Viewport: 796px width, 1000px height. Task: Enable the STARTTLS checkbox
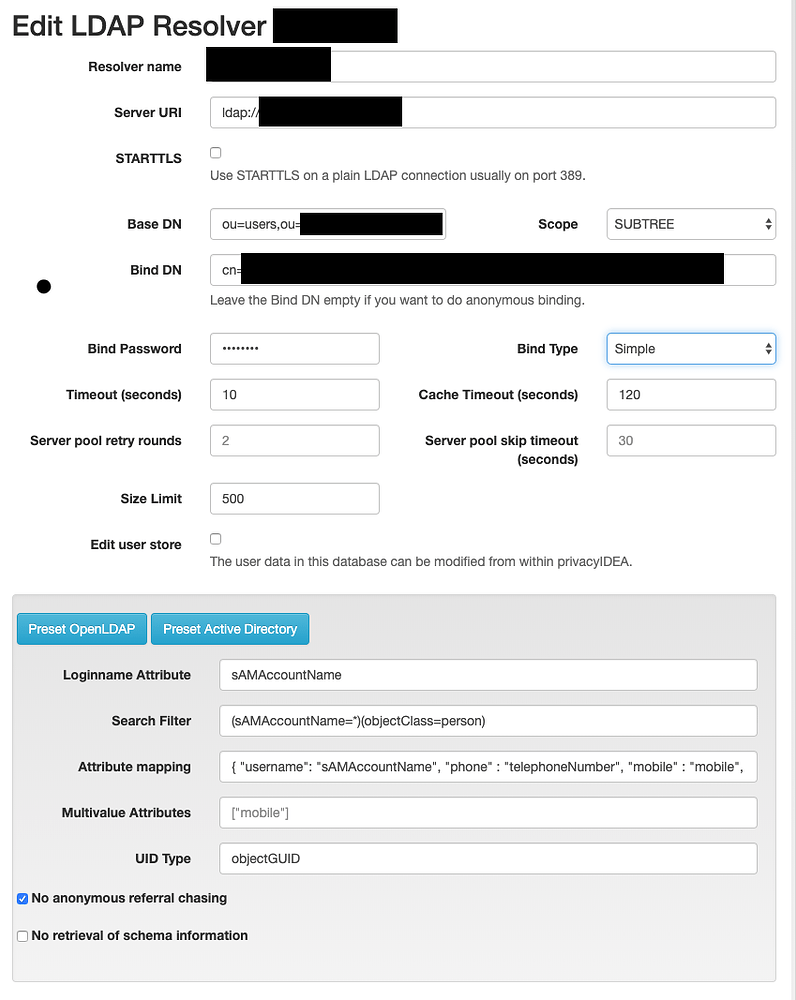coord(215,152)
